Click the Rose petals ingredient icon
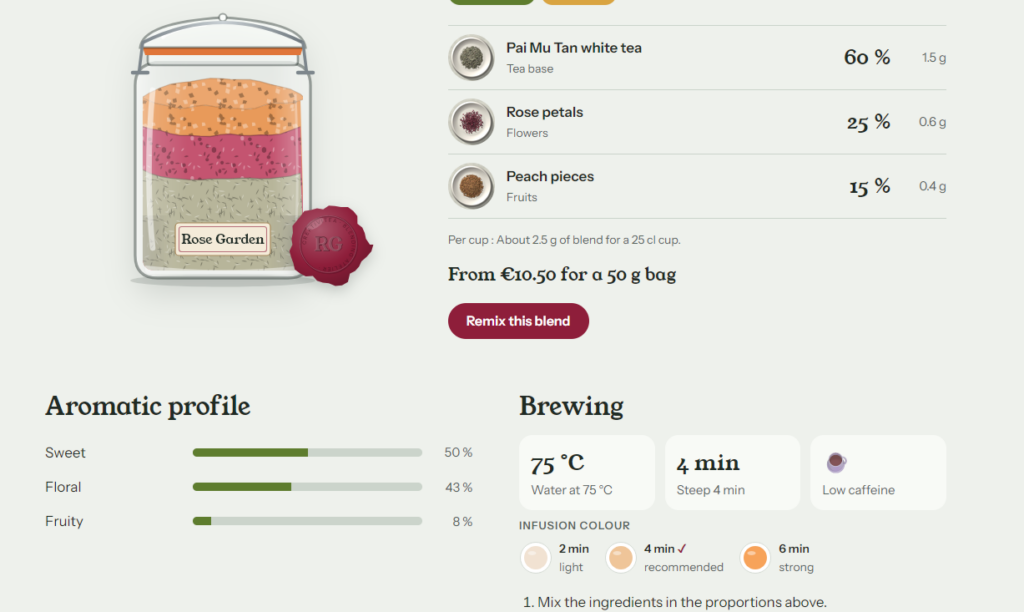1024x612 pixels. point(471,122)
